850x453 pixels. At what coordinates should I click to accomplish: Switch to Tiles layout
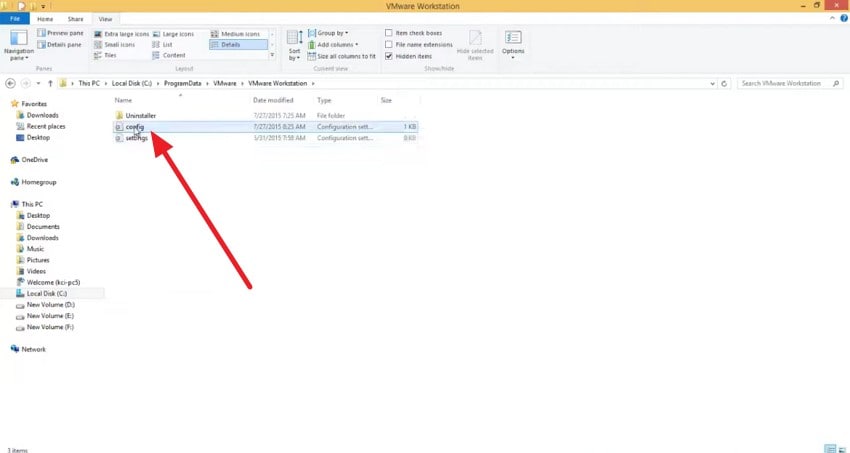coord(105,55)
